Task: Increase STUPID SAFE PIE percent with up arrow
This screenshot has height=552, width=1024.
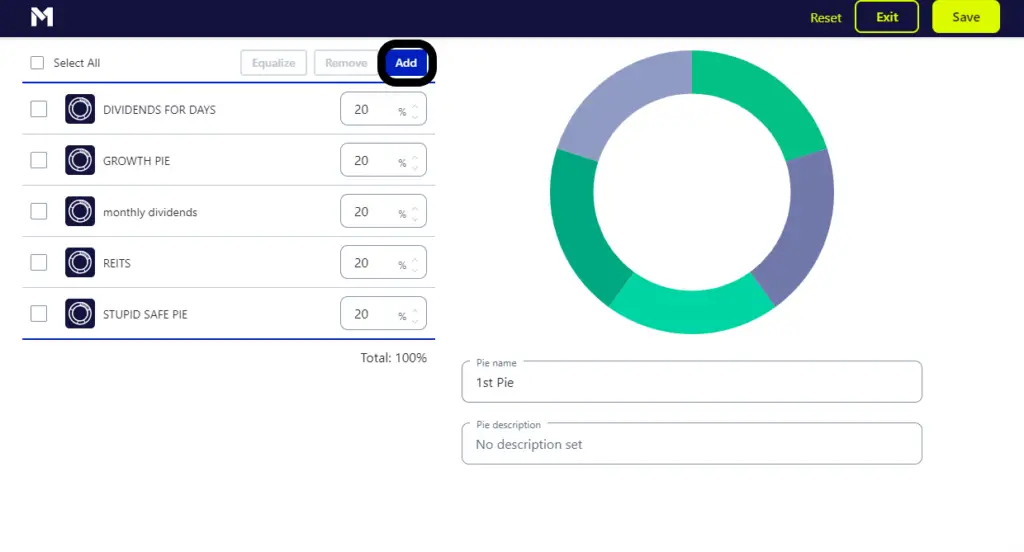Action: pos(415,310)
